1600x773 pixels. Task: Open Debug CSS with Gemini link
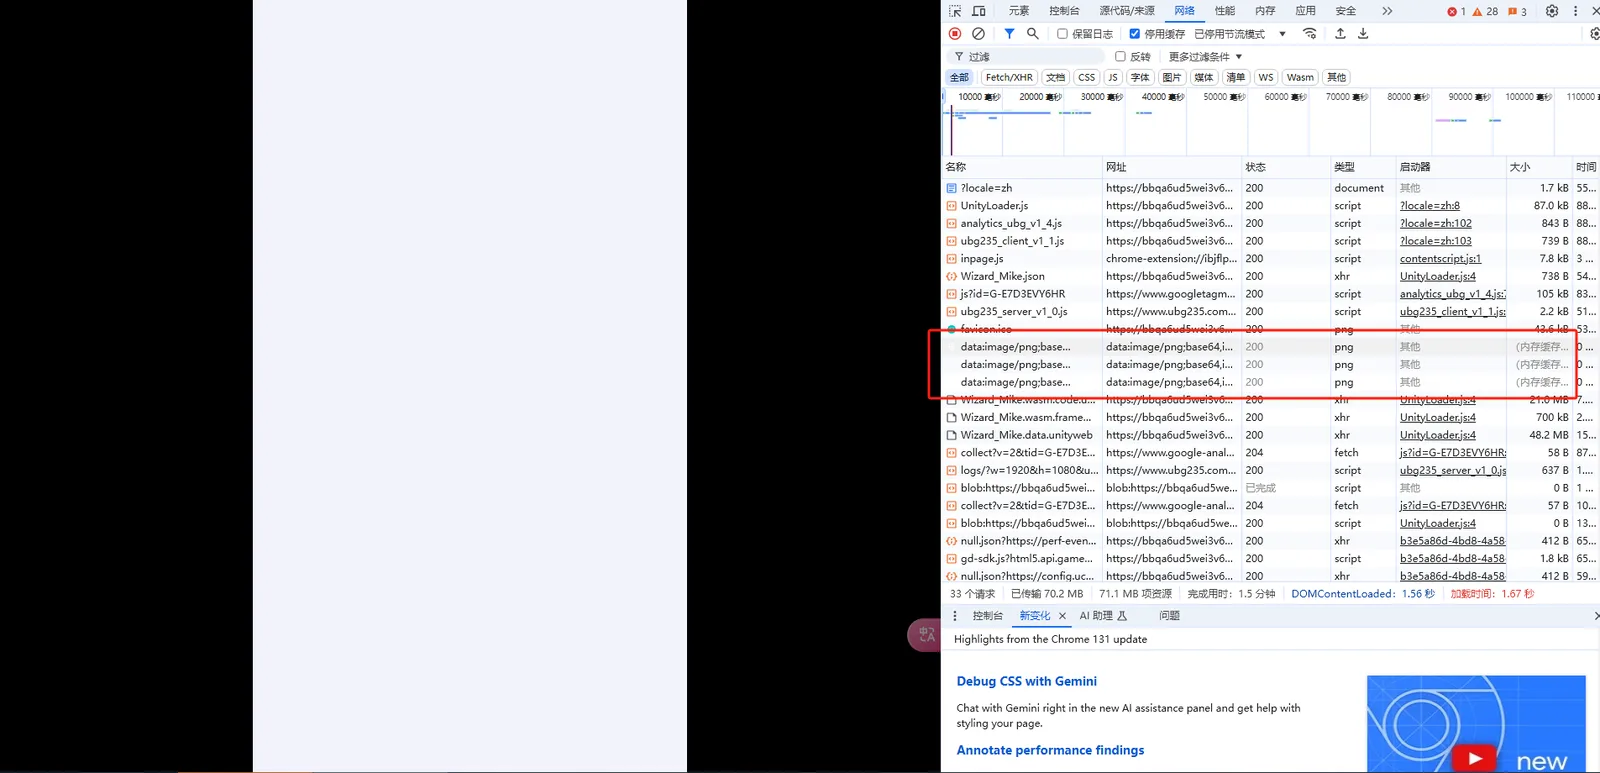point(1026,681)
